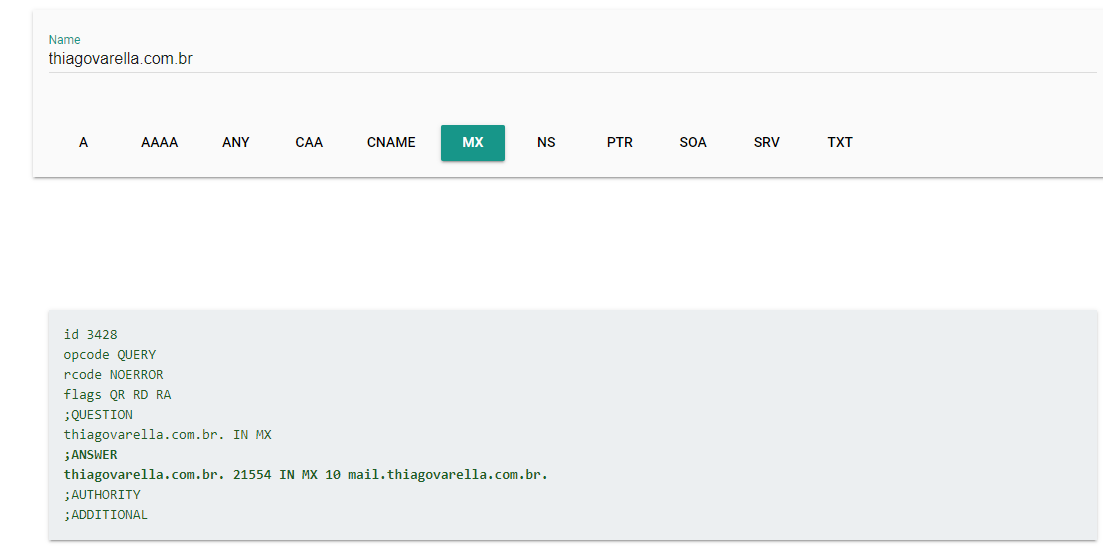Click the "flags QR RD RA" line
The image size is (1103, 558).
click(x=117, y=395)
